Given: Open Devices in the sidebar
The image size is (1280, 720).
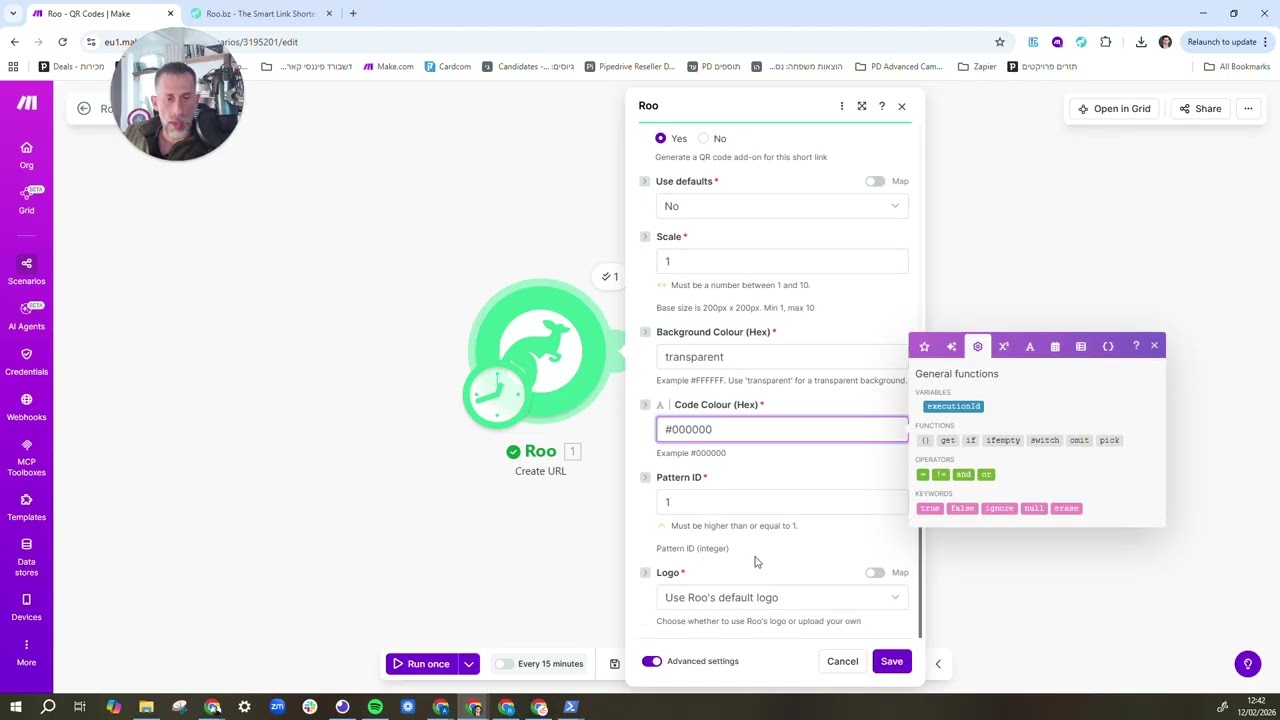Looking at the screenshot, I should 26,607.
